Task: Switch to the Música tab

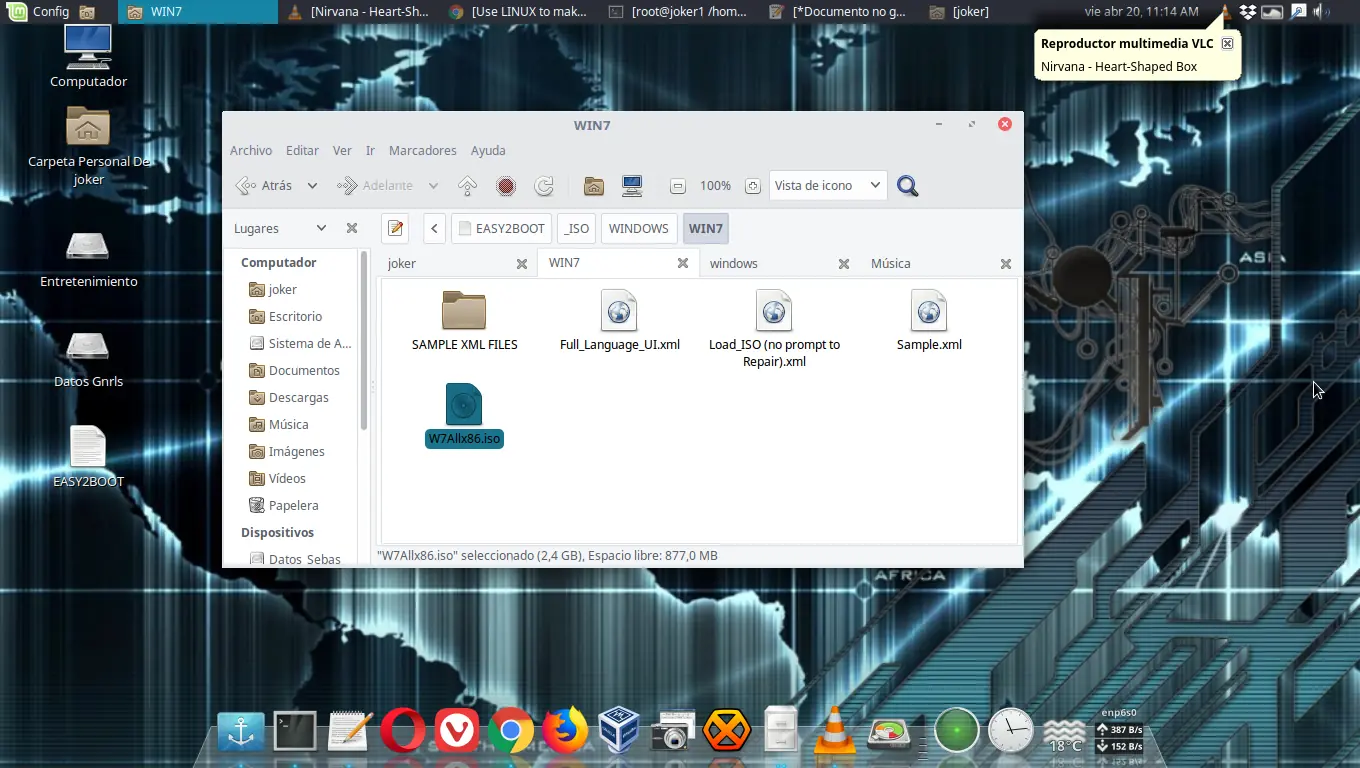Action: point(890,263)
